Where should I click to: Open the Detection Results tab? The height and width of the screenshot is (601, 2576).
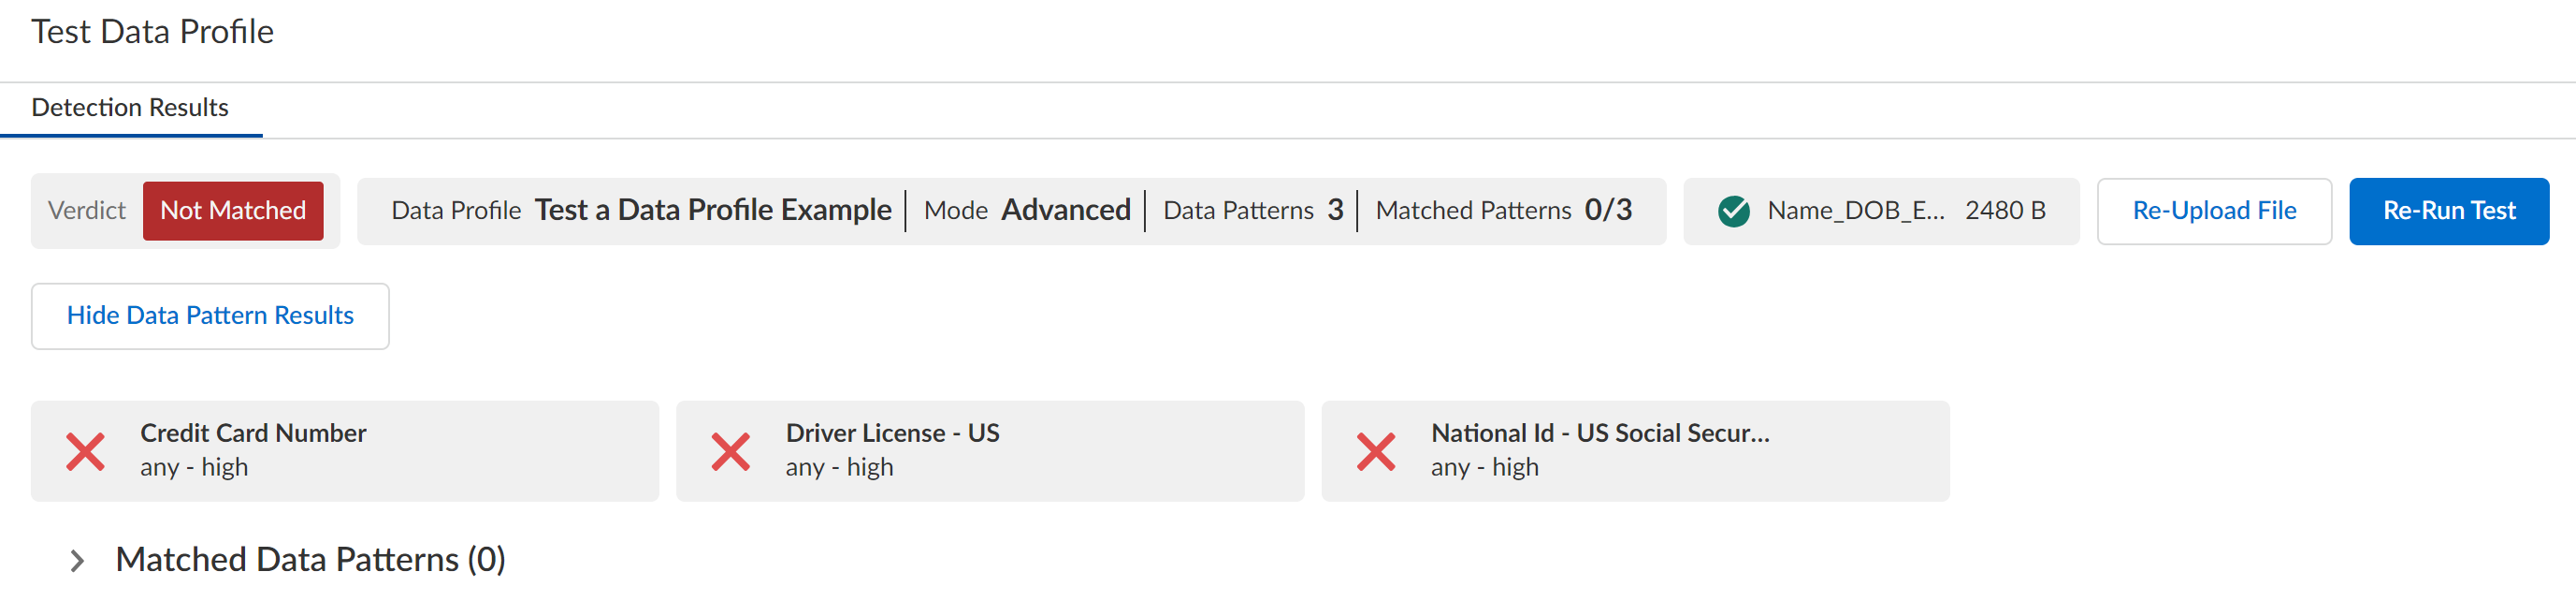point(130,107)
